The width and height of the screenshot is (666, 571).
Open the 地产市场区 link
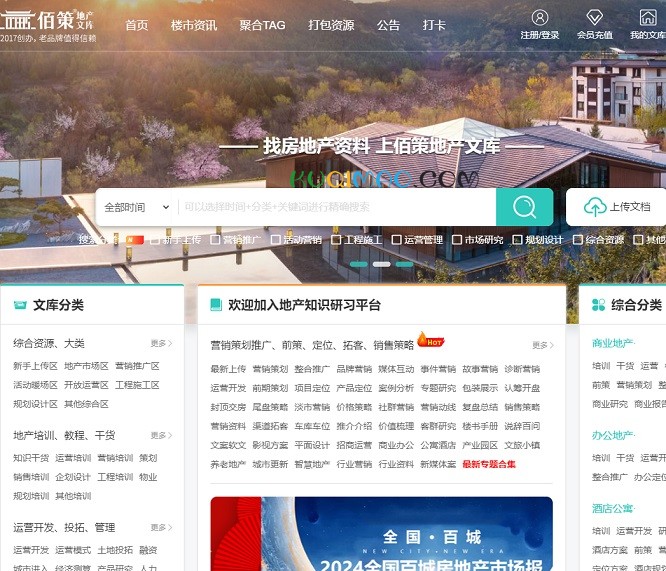point(86,366)
